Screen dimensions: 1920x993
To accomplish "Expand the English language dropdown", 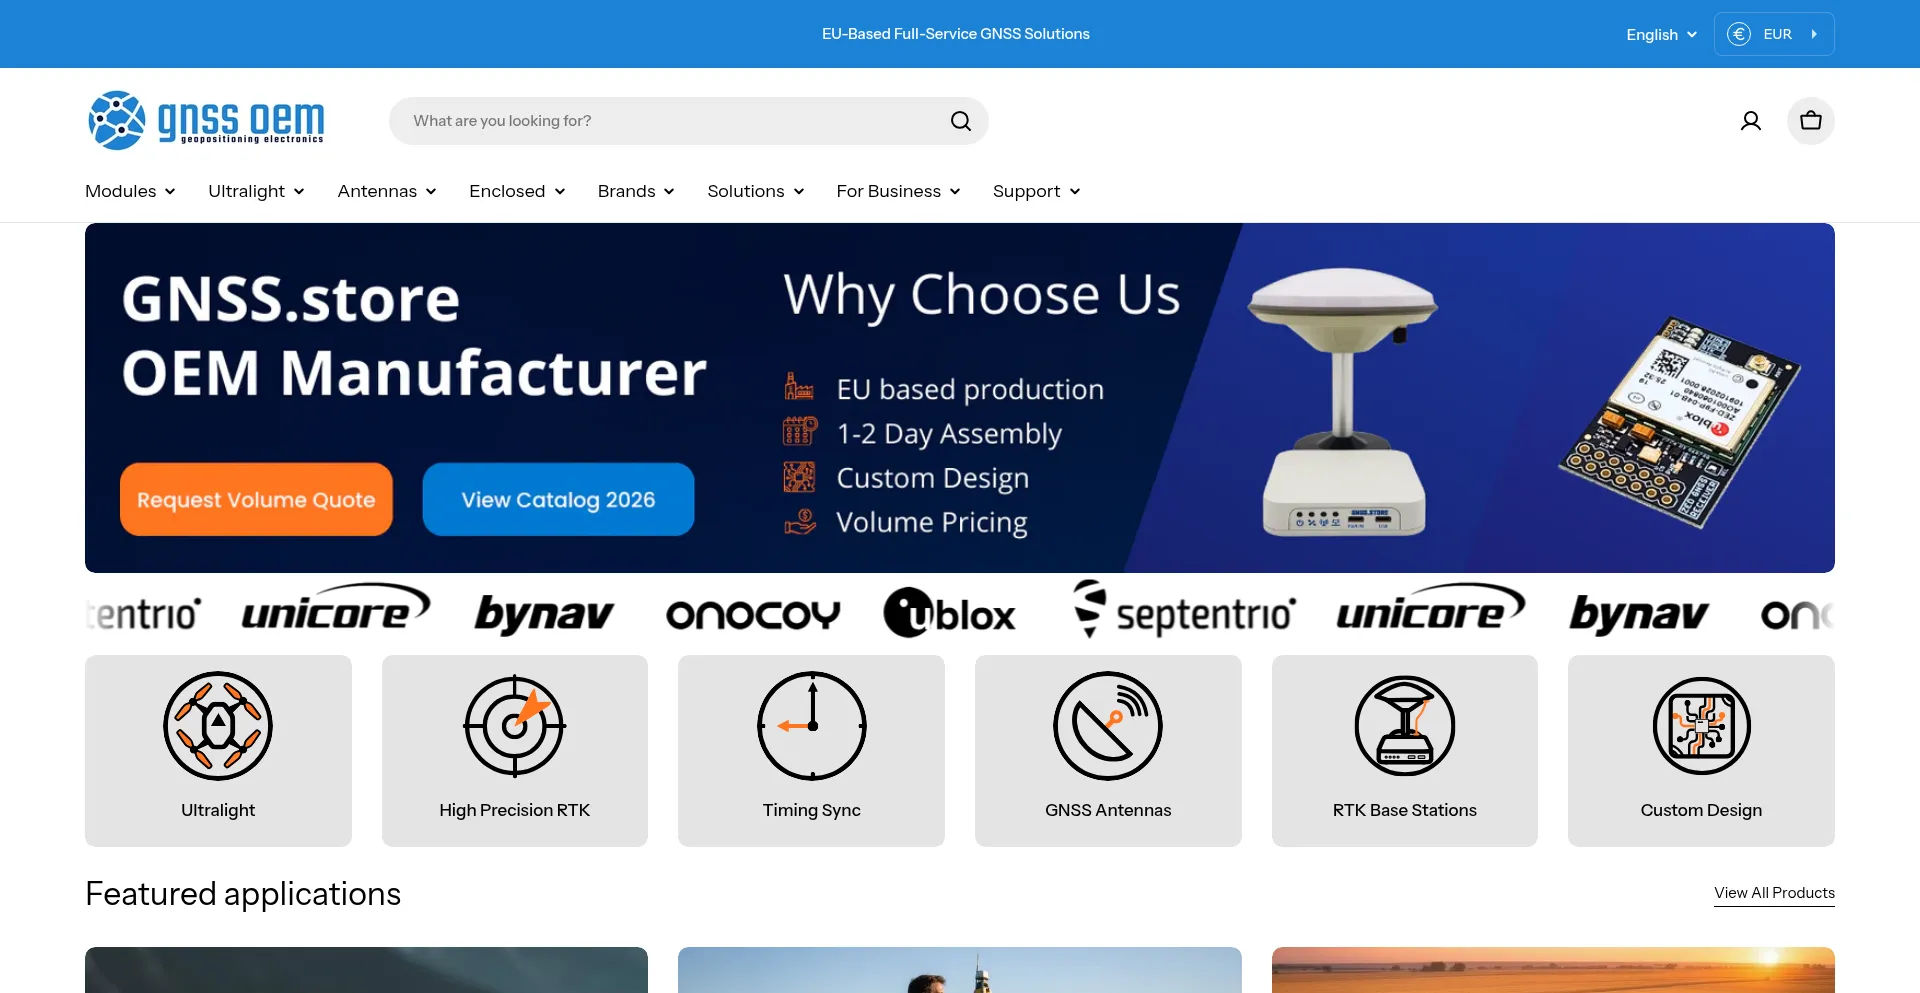I will click(1661, 34).
